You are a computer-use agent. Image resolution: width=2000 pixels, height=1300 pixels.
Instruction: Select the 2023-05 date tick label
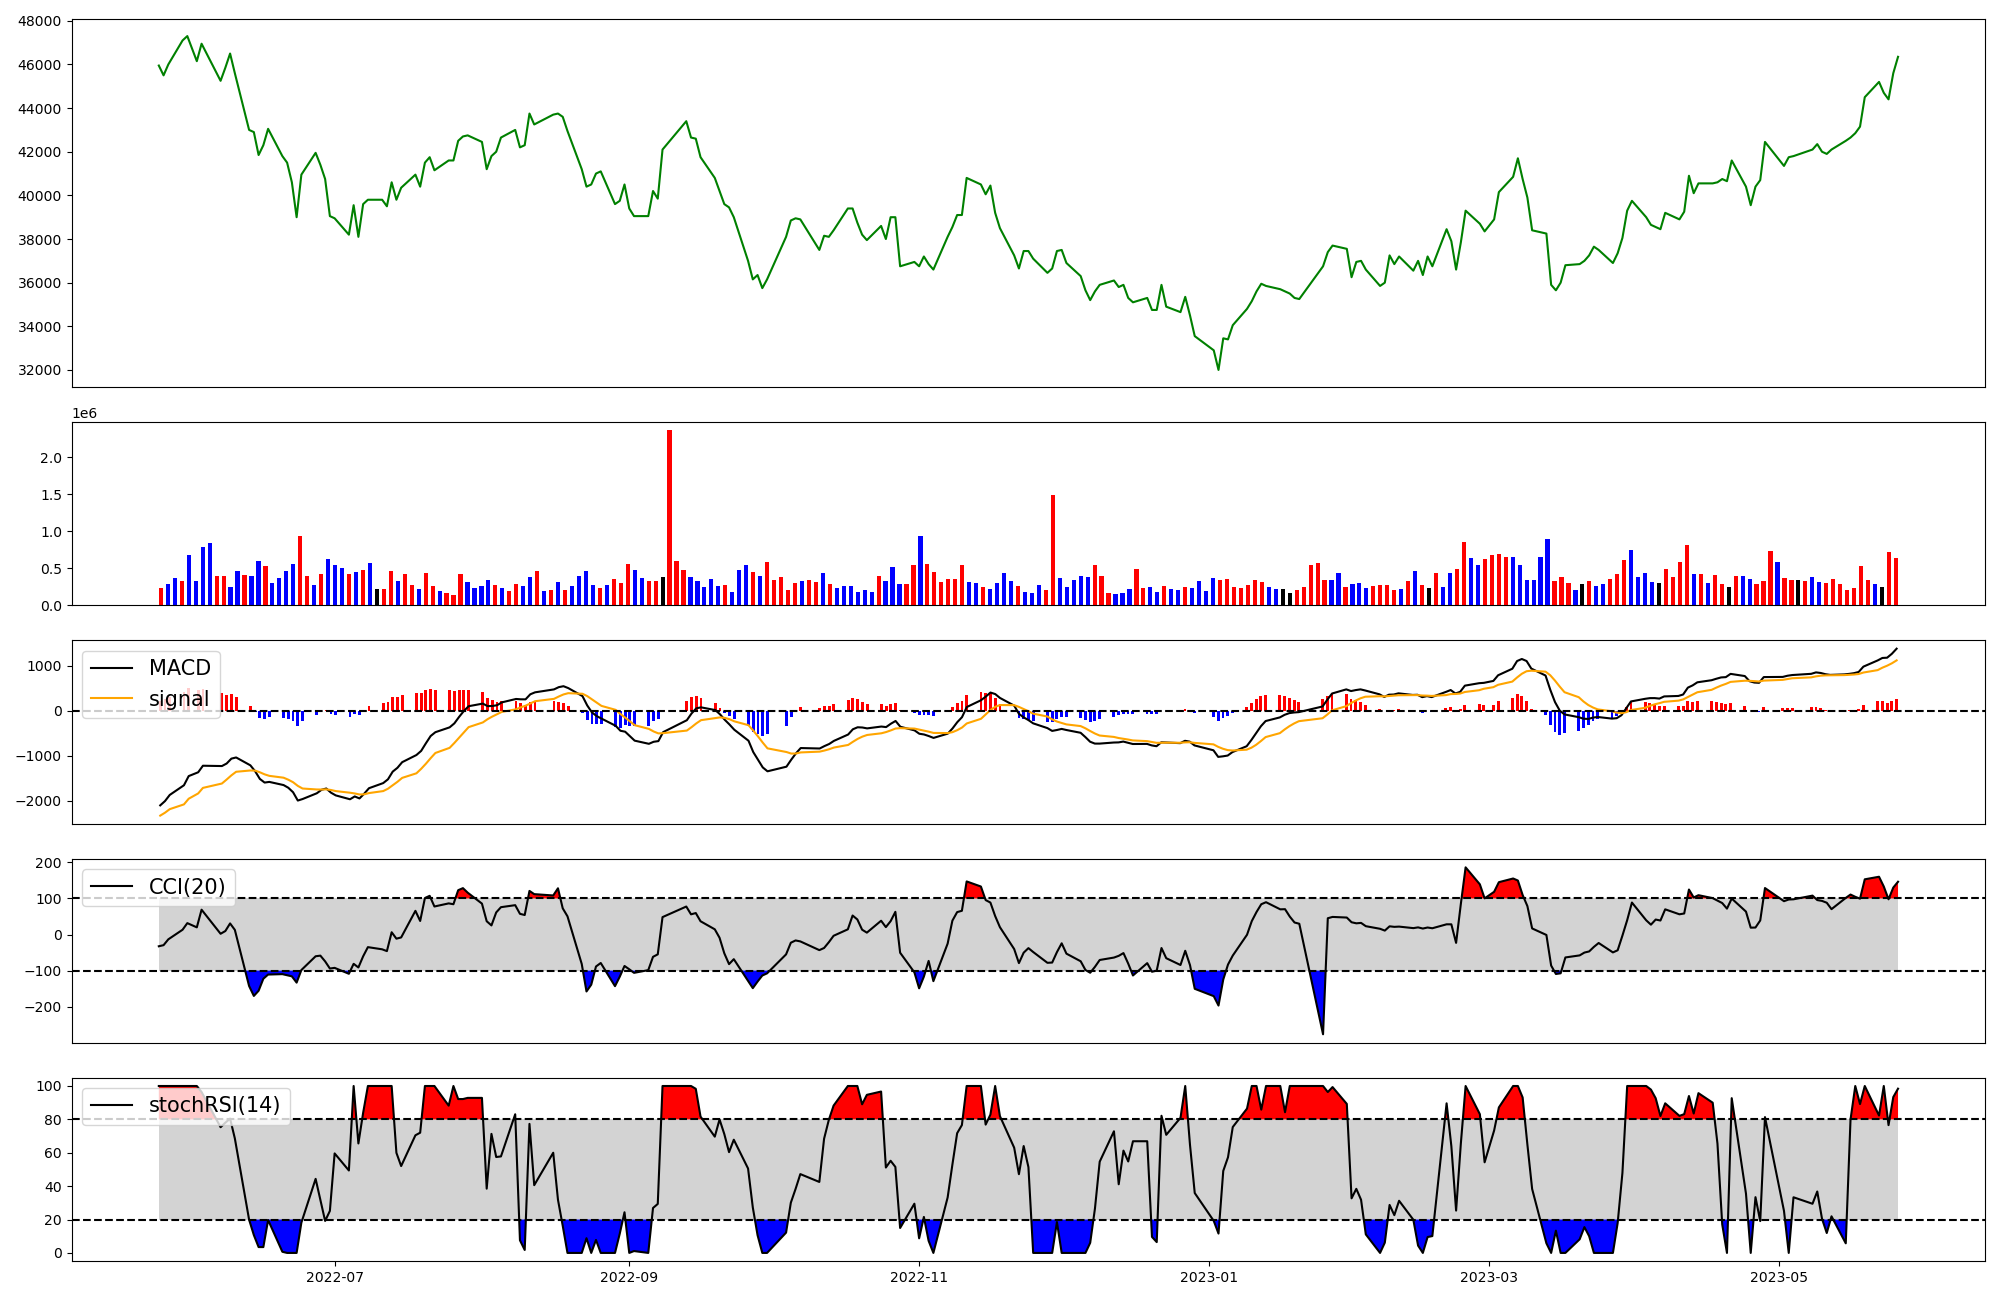point(1780,1277)
